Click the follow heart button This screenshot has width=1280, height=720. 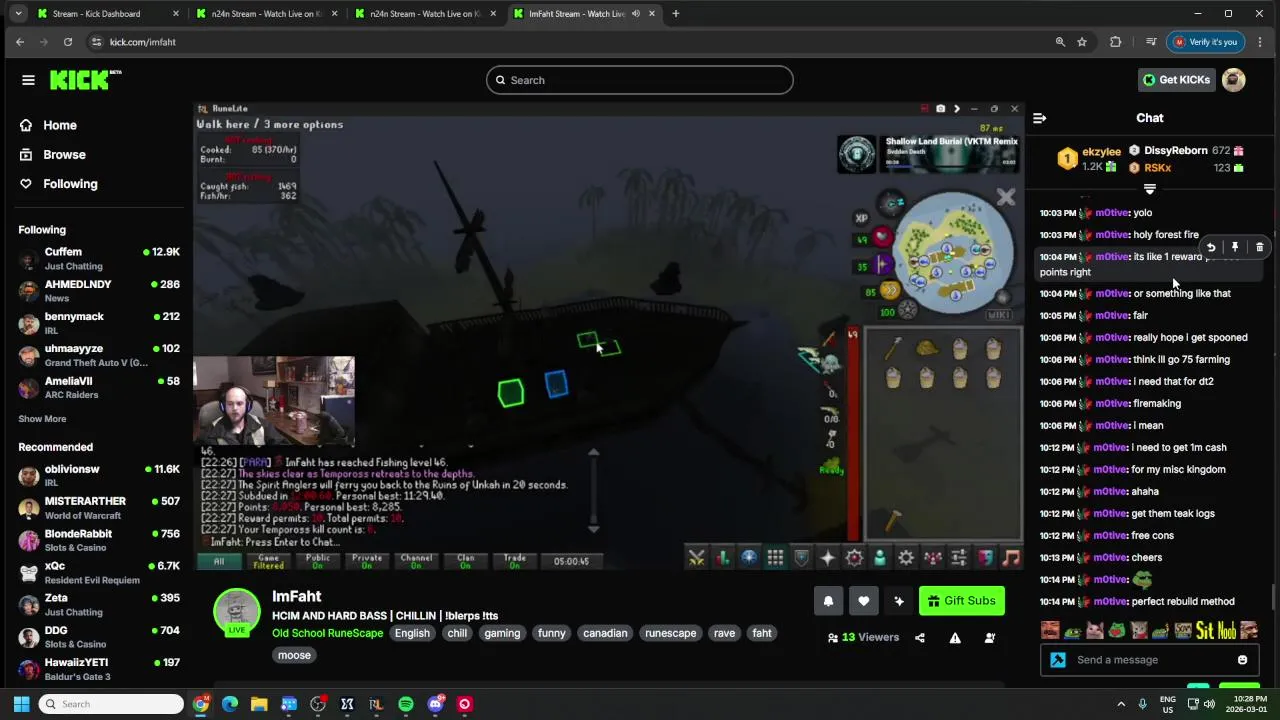click(x=863, y=601)
